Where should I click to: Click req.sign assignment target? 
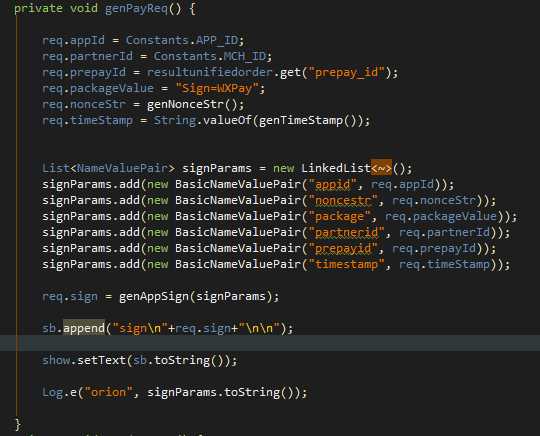tap(70, 296)
